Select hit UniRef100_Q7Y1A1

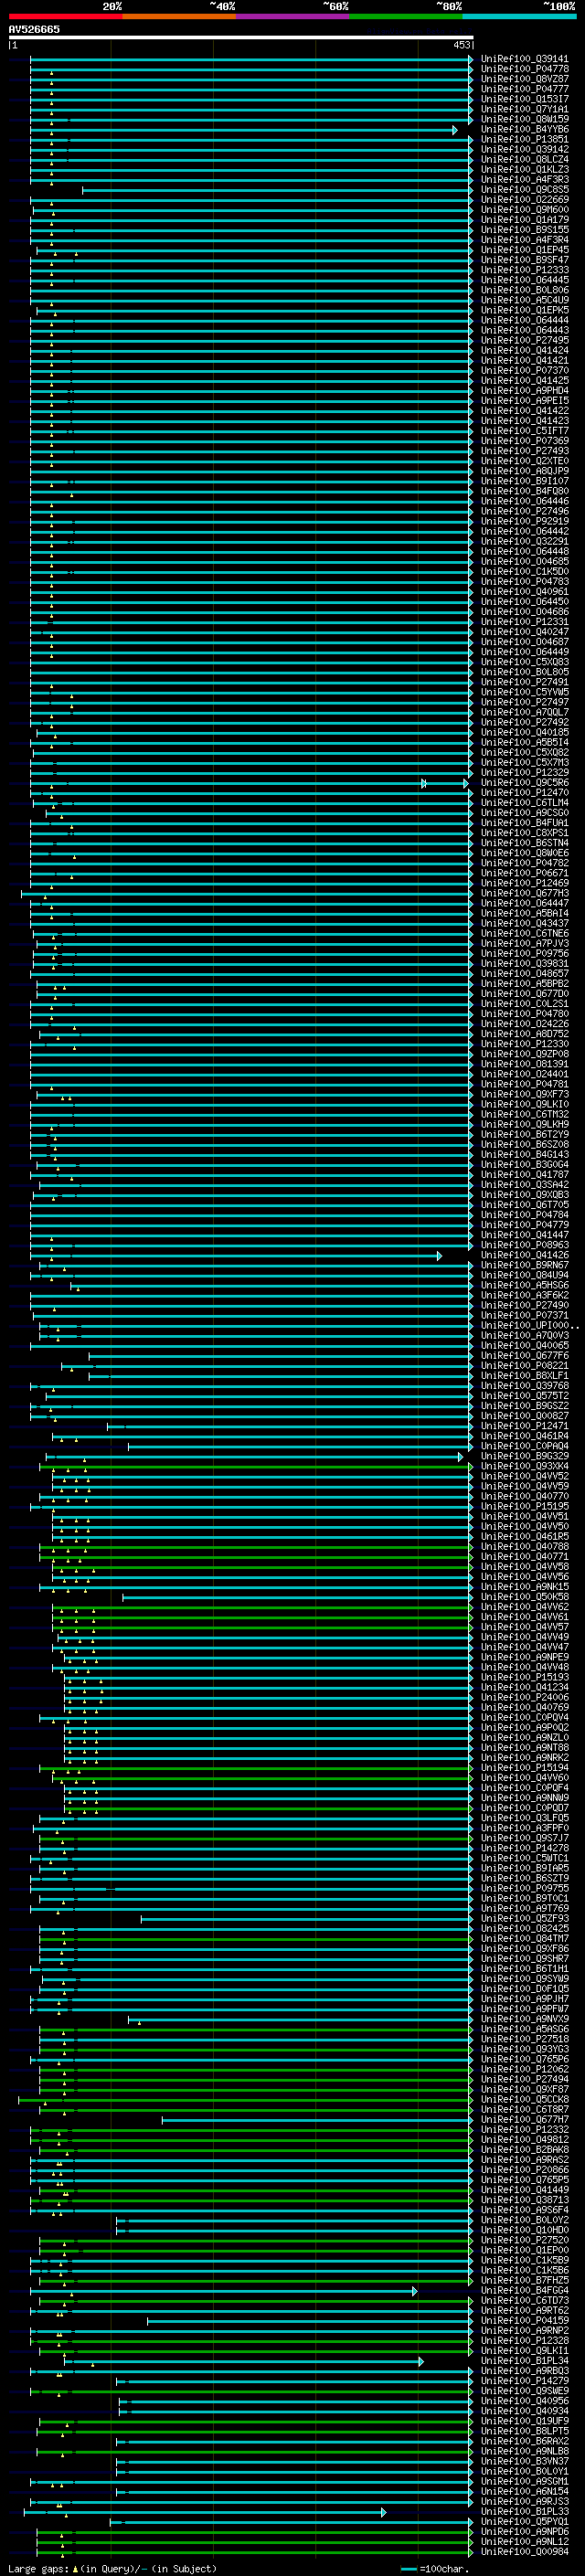(x=525, y=109)
